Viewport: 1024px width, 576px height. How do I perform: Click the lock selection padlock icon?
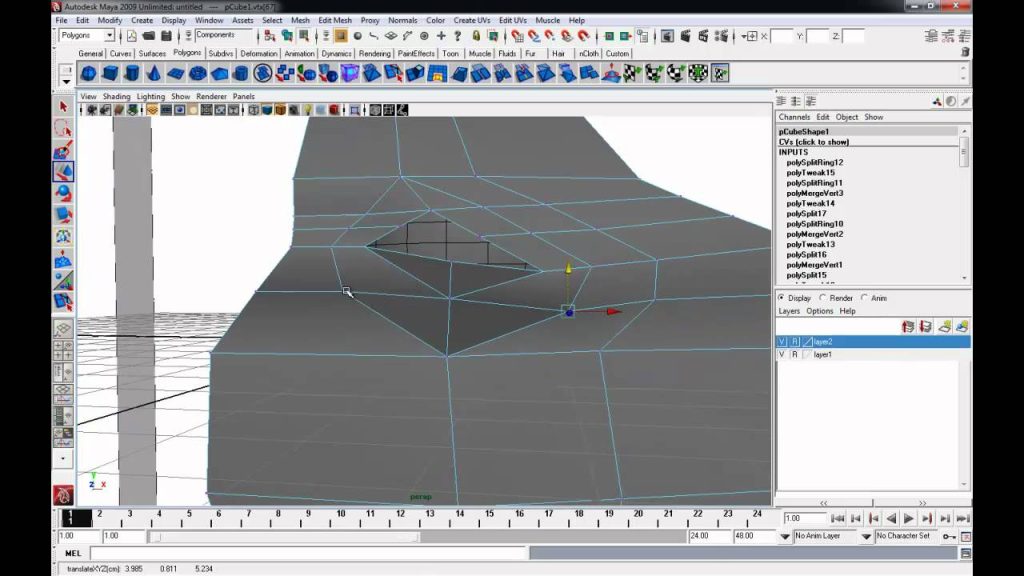coord(476,36)
